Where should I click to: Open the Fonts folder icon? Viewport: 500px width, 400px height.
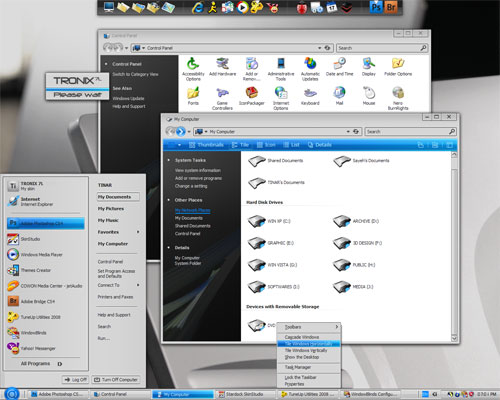click(193, 96)
